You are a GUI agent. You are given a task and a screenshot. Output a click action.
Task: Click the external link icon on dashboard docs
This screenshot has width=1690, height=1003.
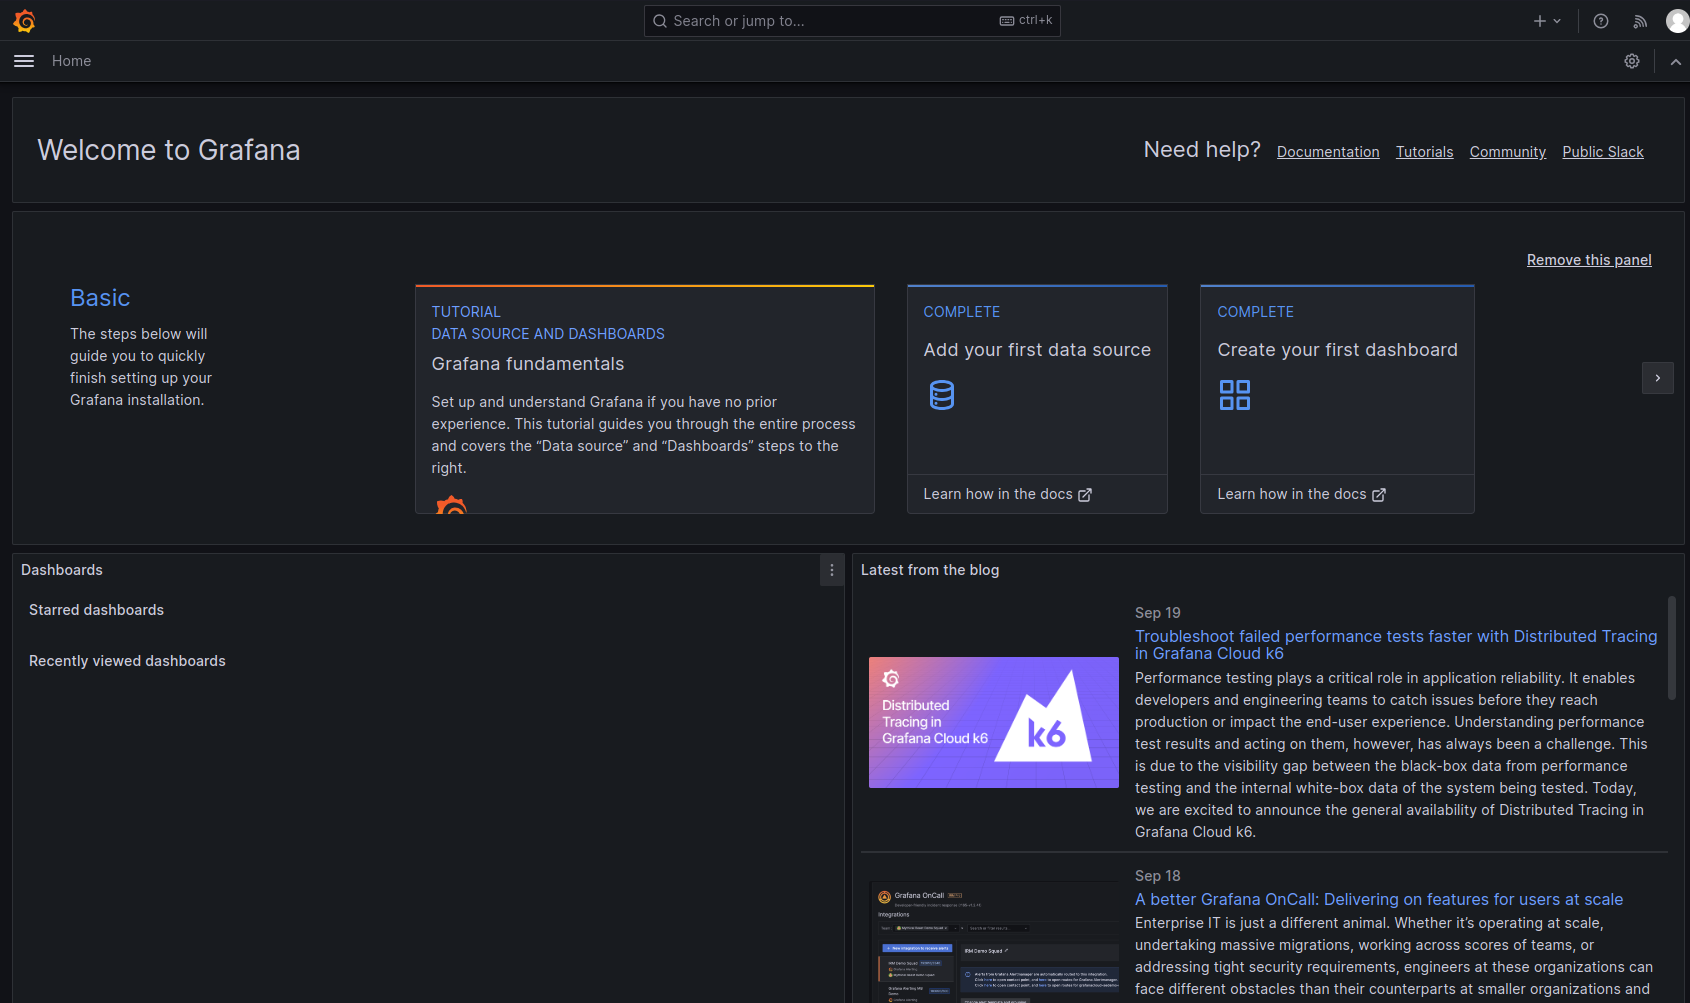click(x=1379, y=495)
